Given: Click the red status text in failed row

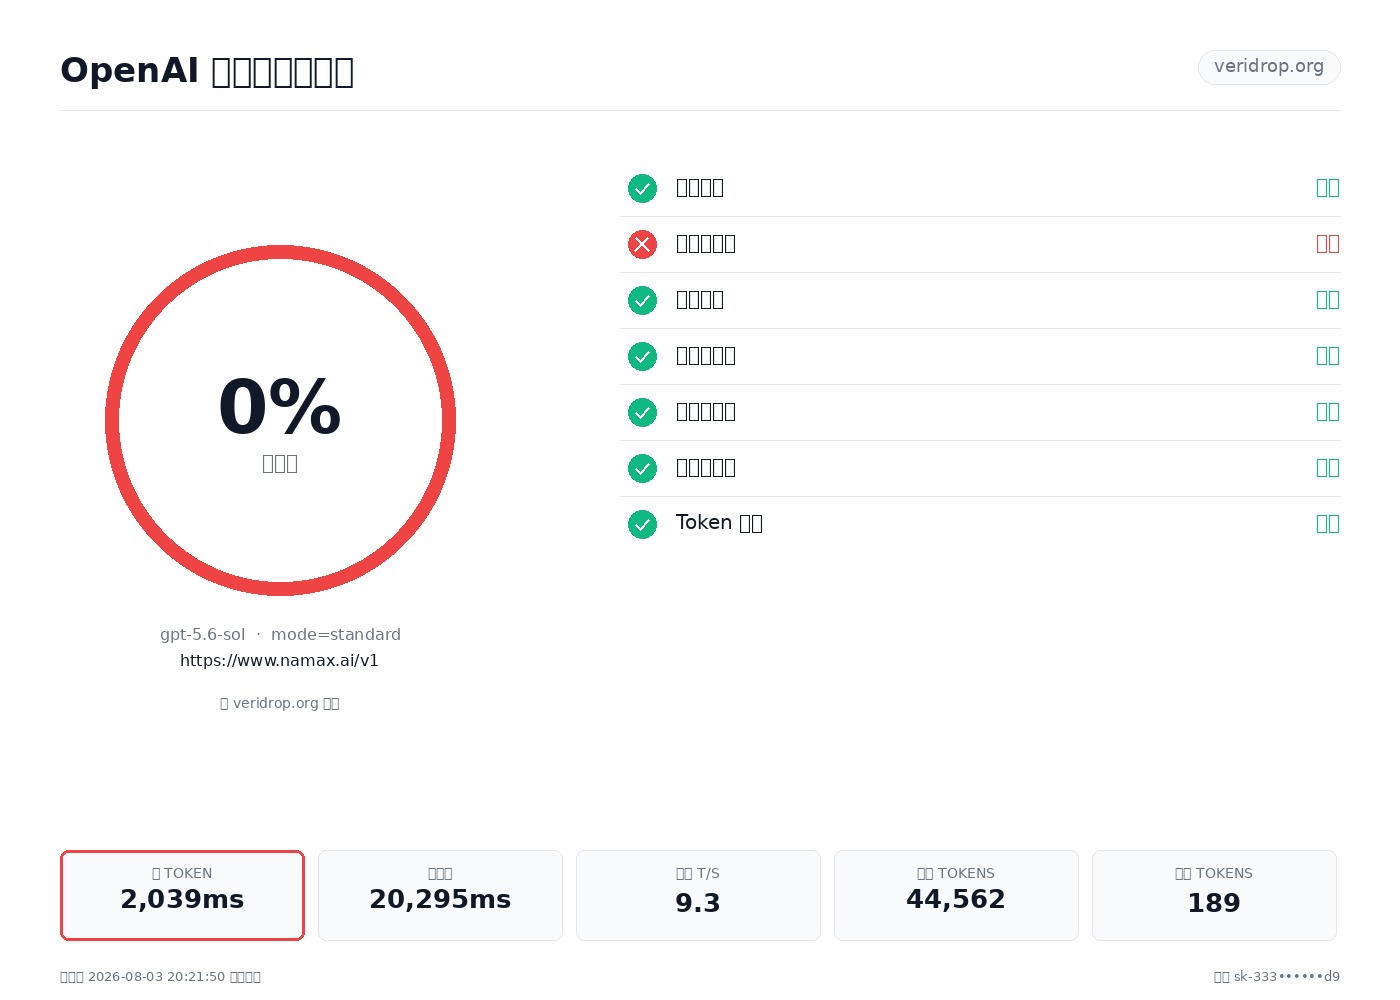Looking at the screenshot, I should (1327, 244).
